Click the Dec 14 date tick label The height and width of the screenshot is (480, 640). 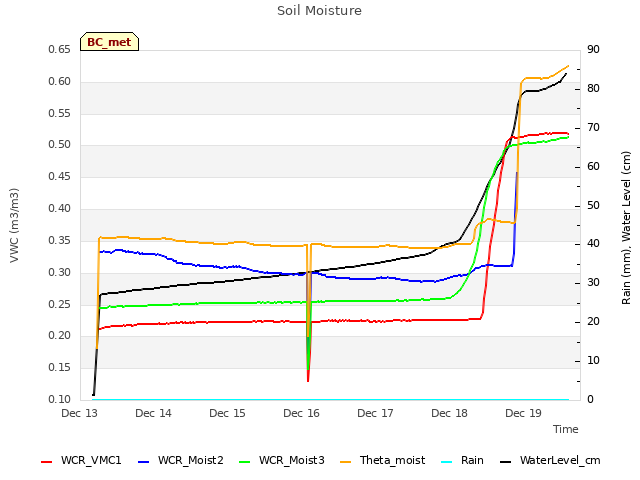(153, 413)
